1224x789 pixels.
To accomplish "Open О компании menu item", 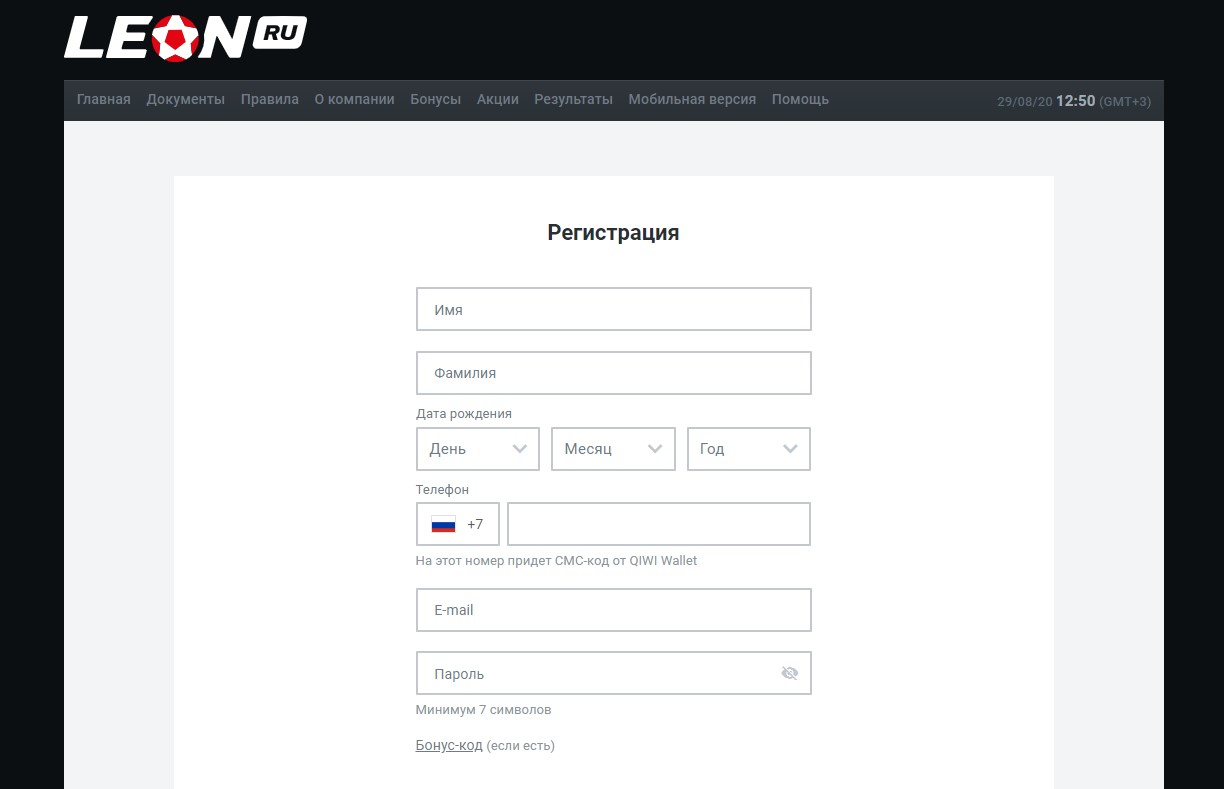I will 354,99.
